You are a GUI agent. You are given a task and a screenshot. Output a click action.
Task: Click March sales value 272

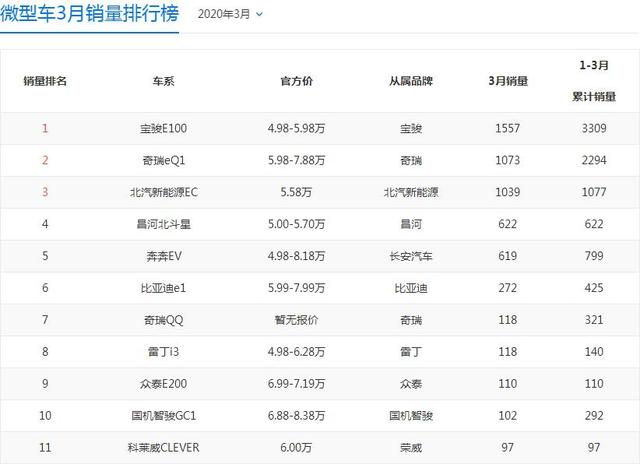click(x=507, y=288)
